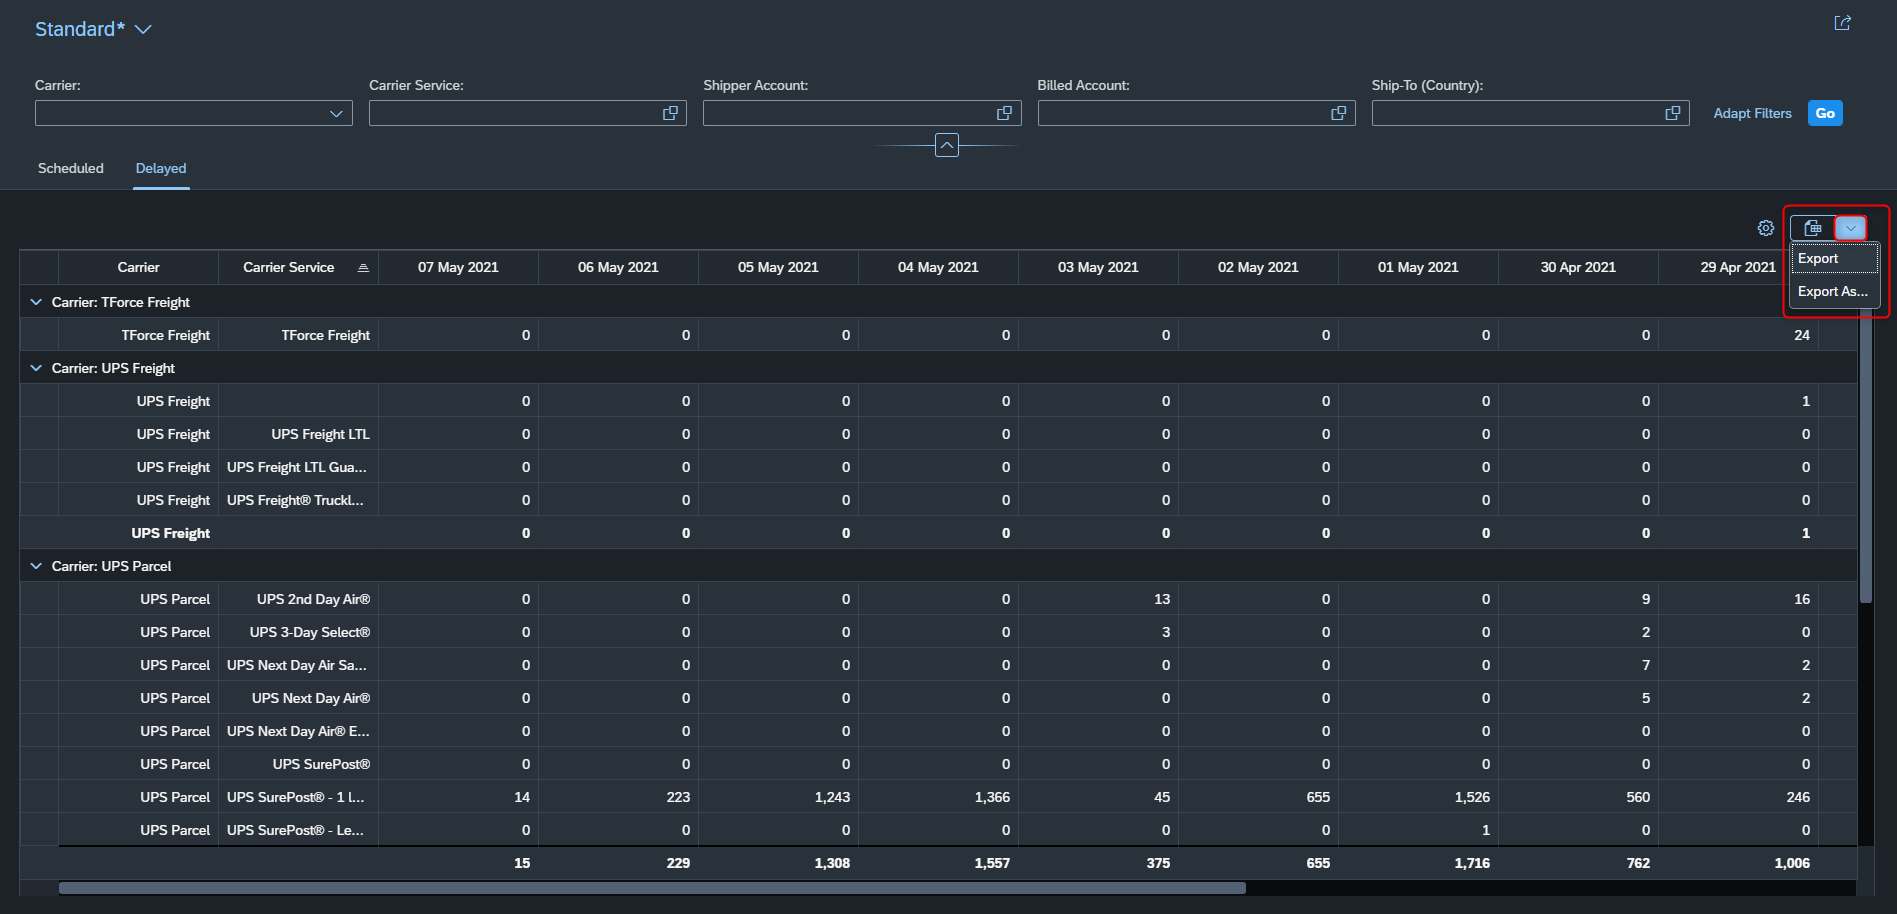
Task: Switch to the Scheduled tab
Action: tap(71, 168)
